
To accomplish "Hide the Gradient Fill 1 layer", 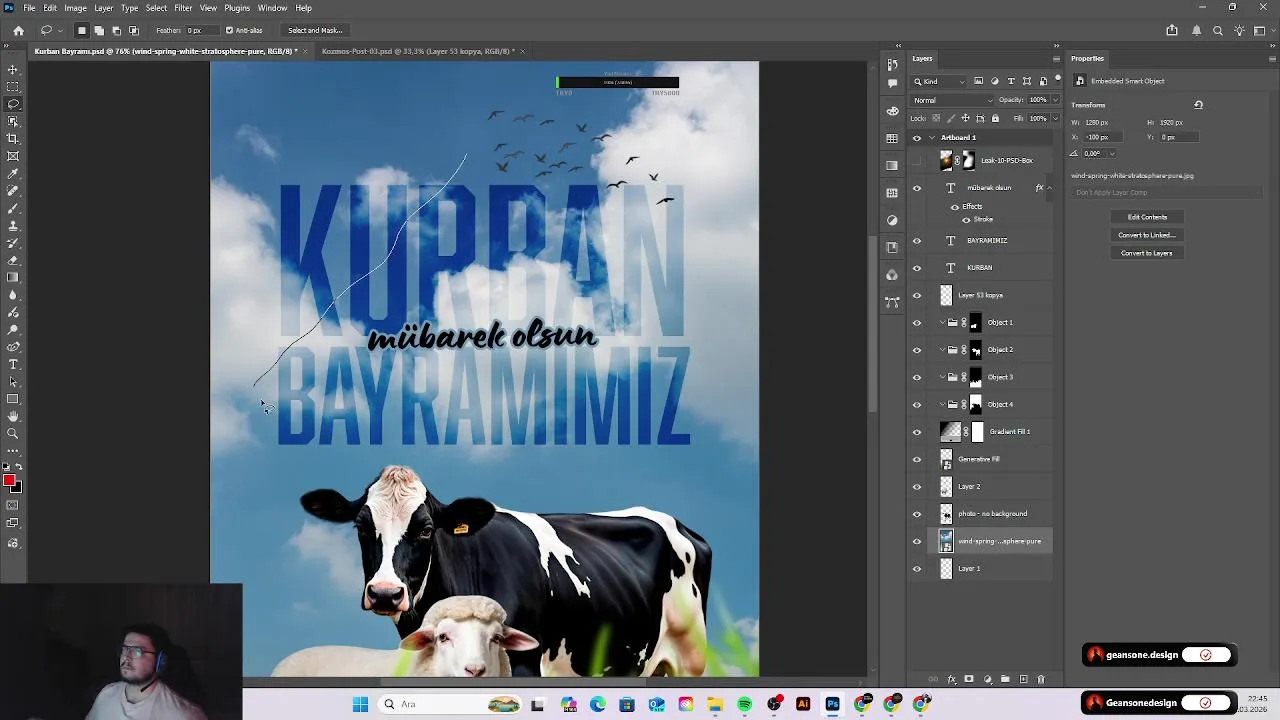I will pyautogui.click(x=917, y=432).
